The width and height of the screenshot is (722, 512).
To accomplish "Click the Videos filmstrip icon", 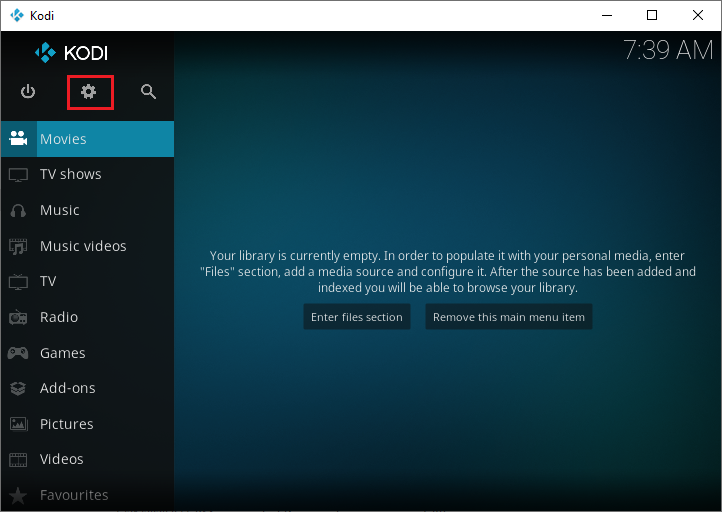I will [x=18, y=460].
